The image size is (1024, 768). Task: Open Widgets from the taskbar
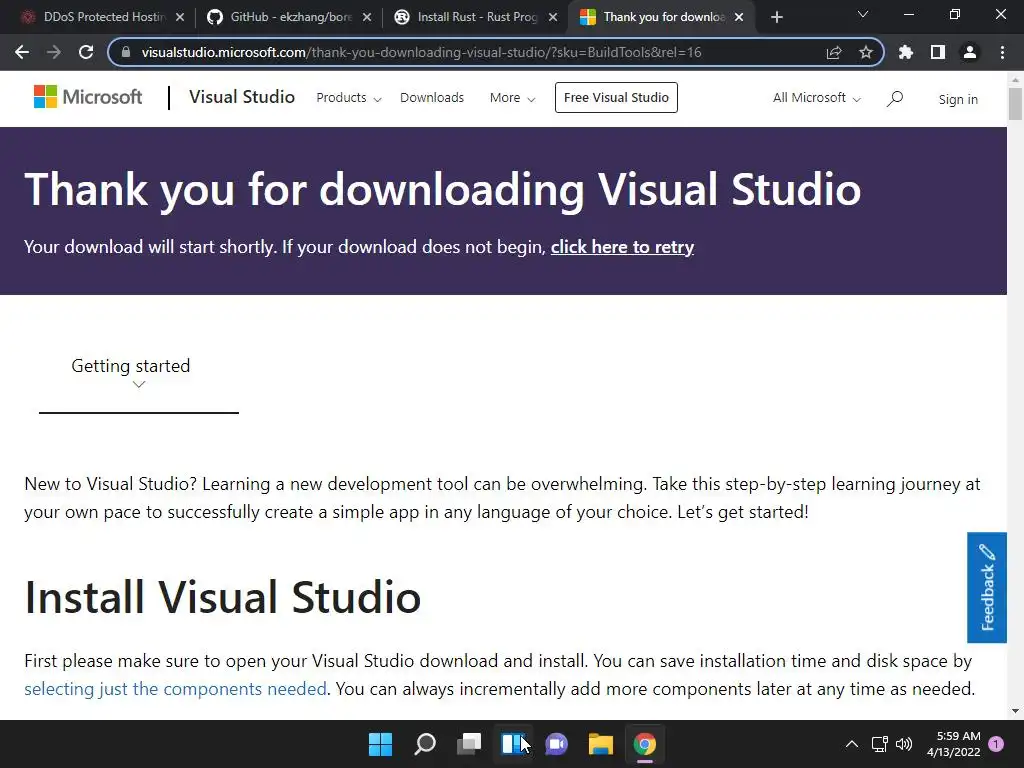pyautogui.click(x=513, y=744)
